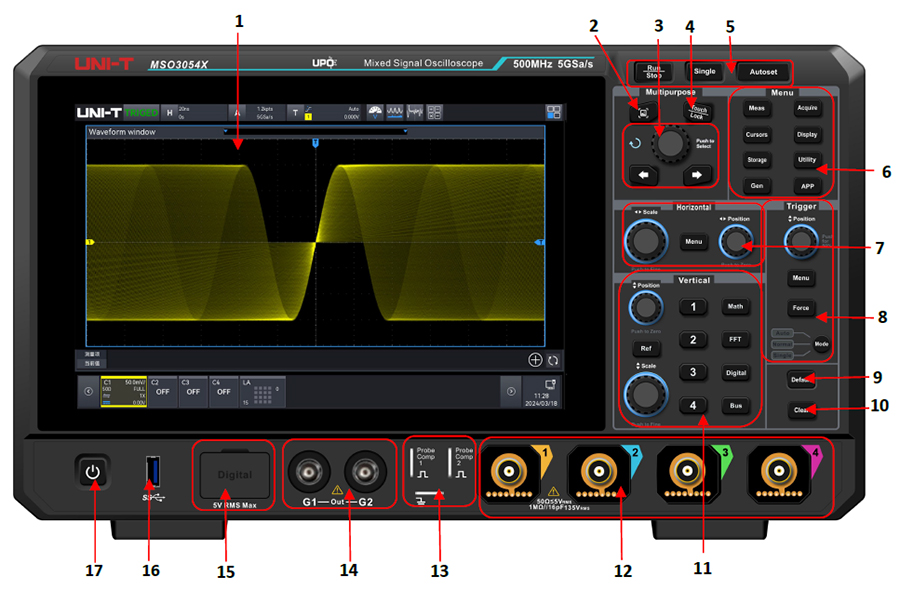The height and width of the screenshot is (590, 900).
Task: Click the channel 3 green BNC input
Action: 688,473
